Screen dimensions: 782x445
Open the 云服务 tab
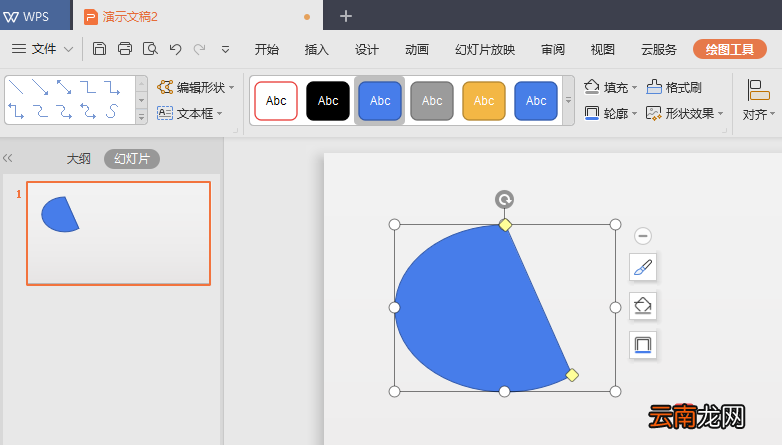tap(659, 49)
